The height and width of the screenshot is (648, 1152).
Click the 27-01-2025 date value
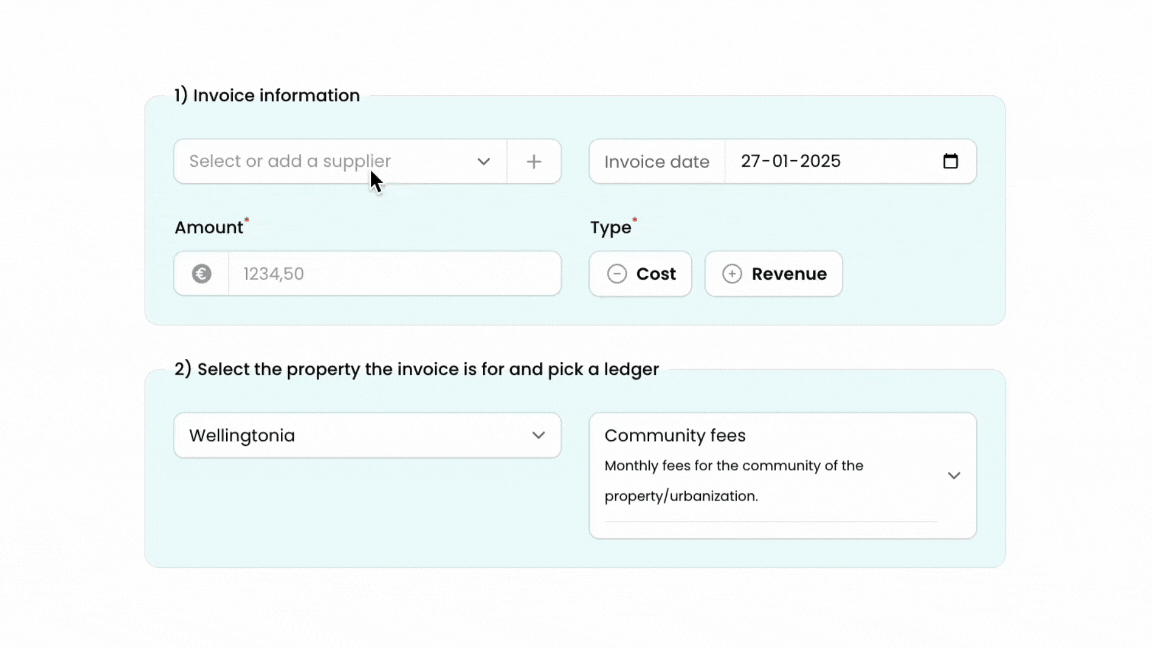point(791,161)
